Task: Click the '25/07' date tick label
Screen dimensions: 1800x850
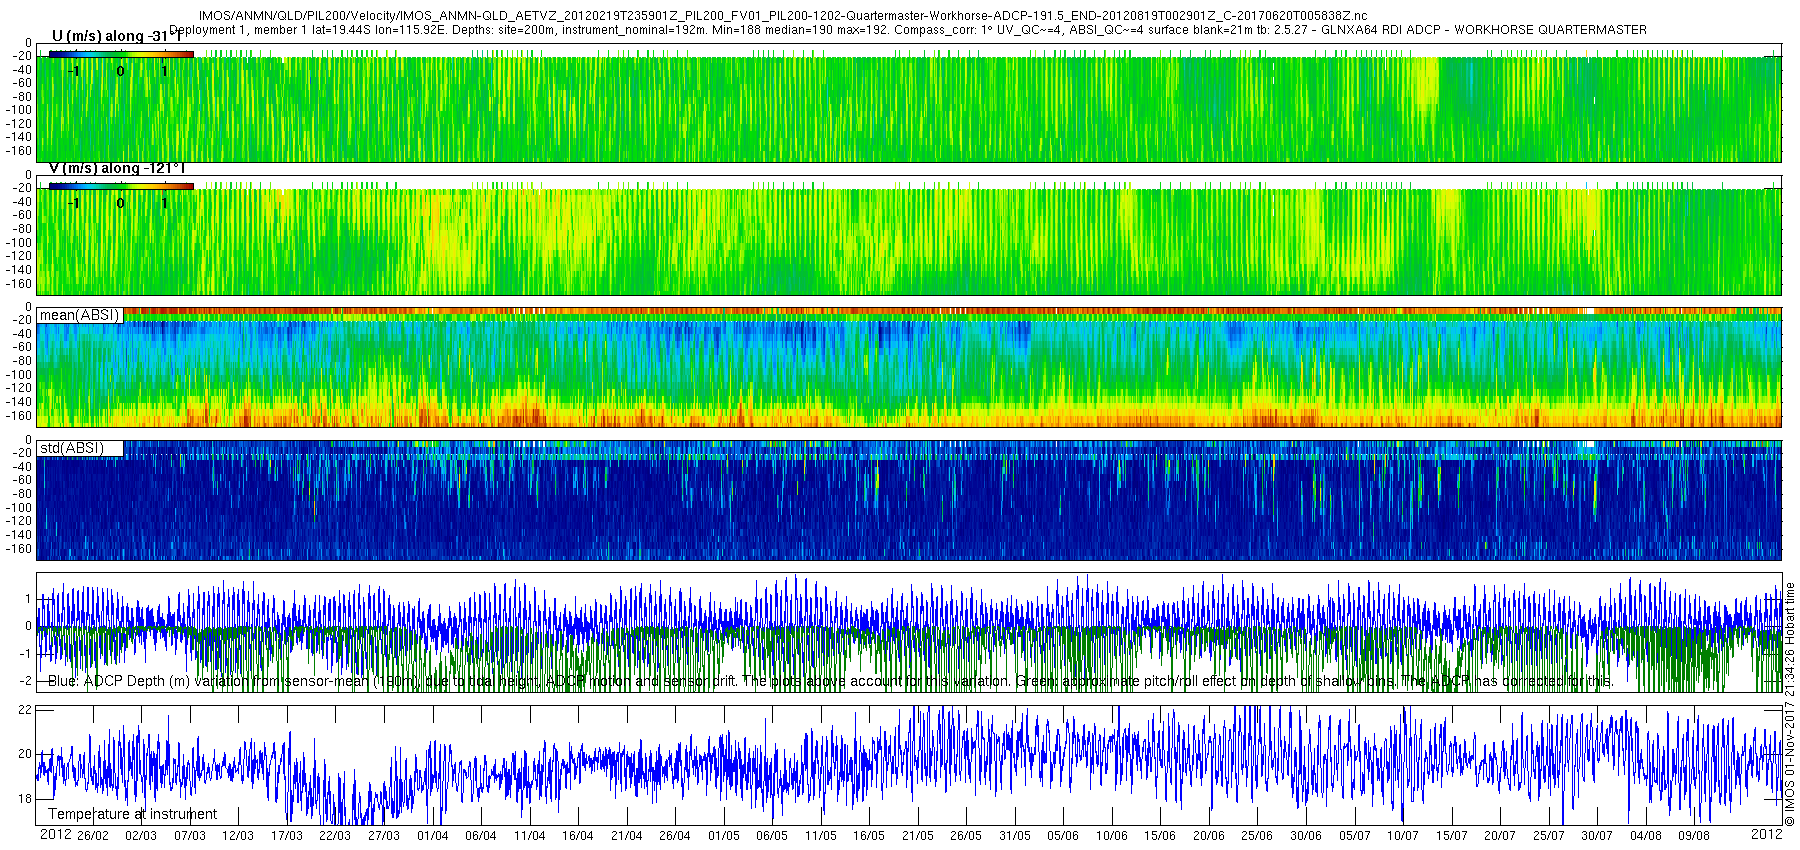Action: coord(1549,836)
